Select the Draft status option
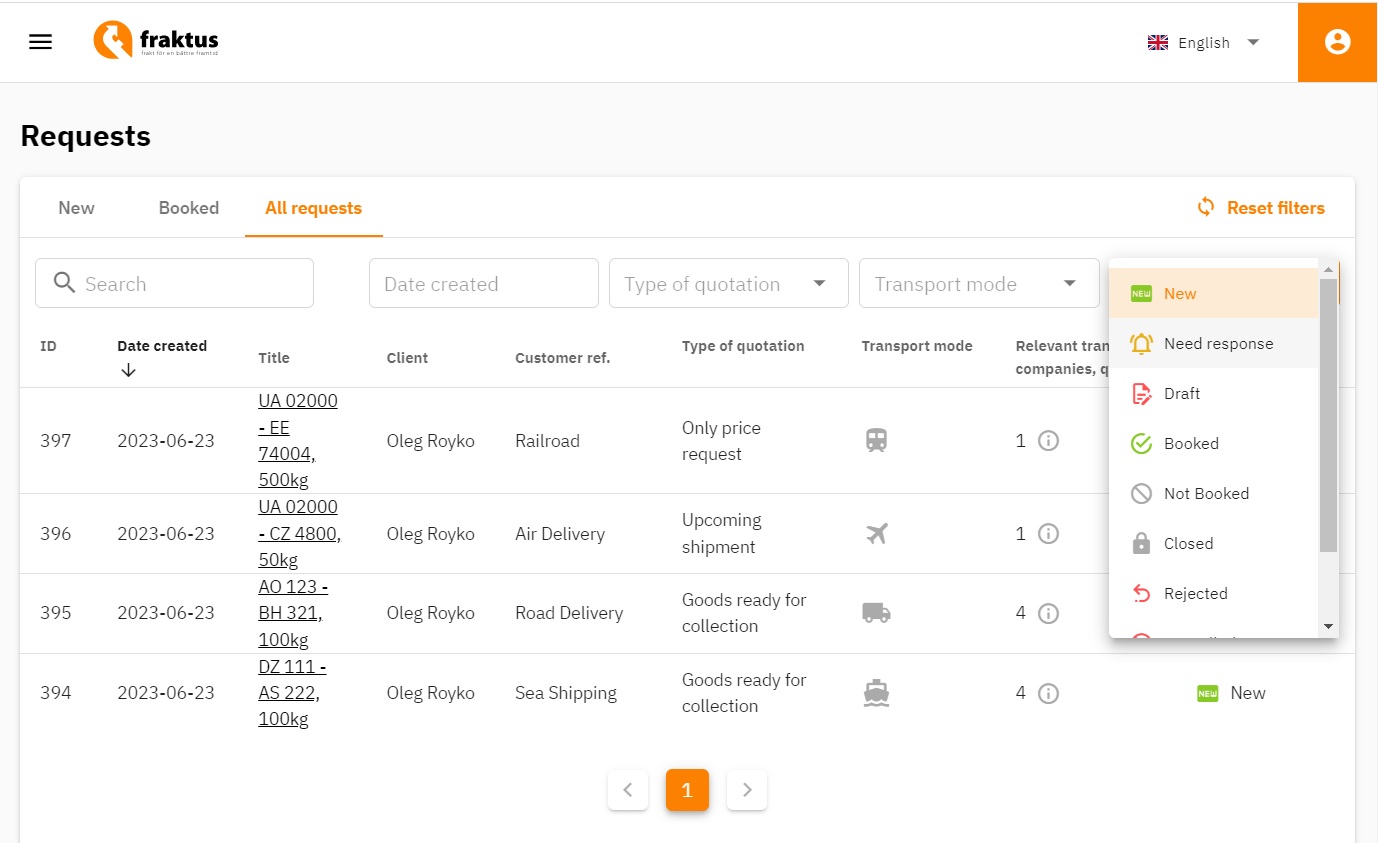 coord(1214,393)
